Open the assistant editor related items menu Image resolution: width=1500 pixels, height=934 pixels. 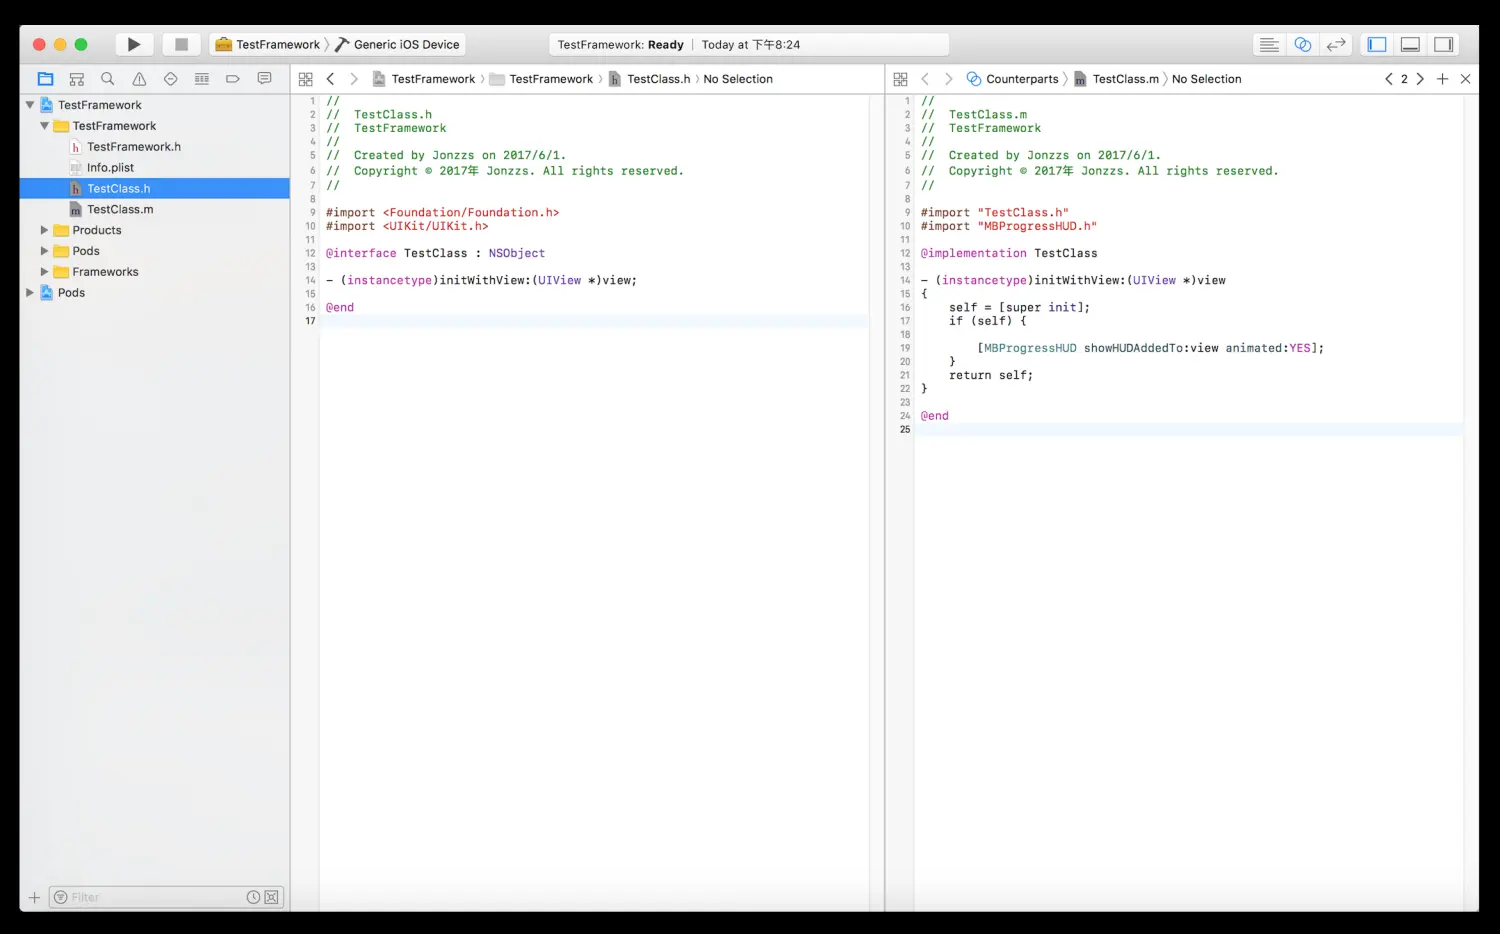pos(900,79)
